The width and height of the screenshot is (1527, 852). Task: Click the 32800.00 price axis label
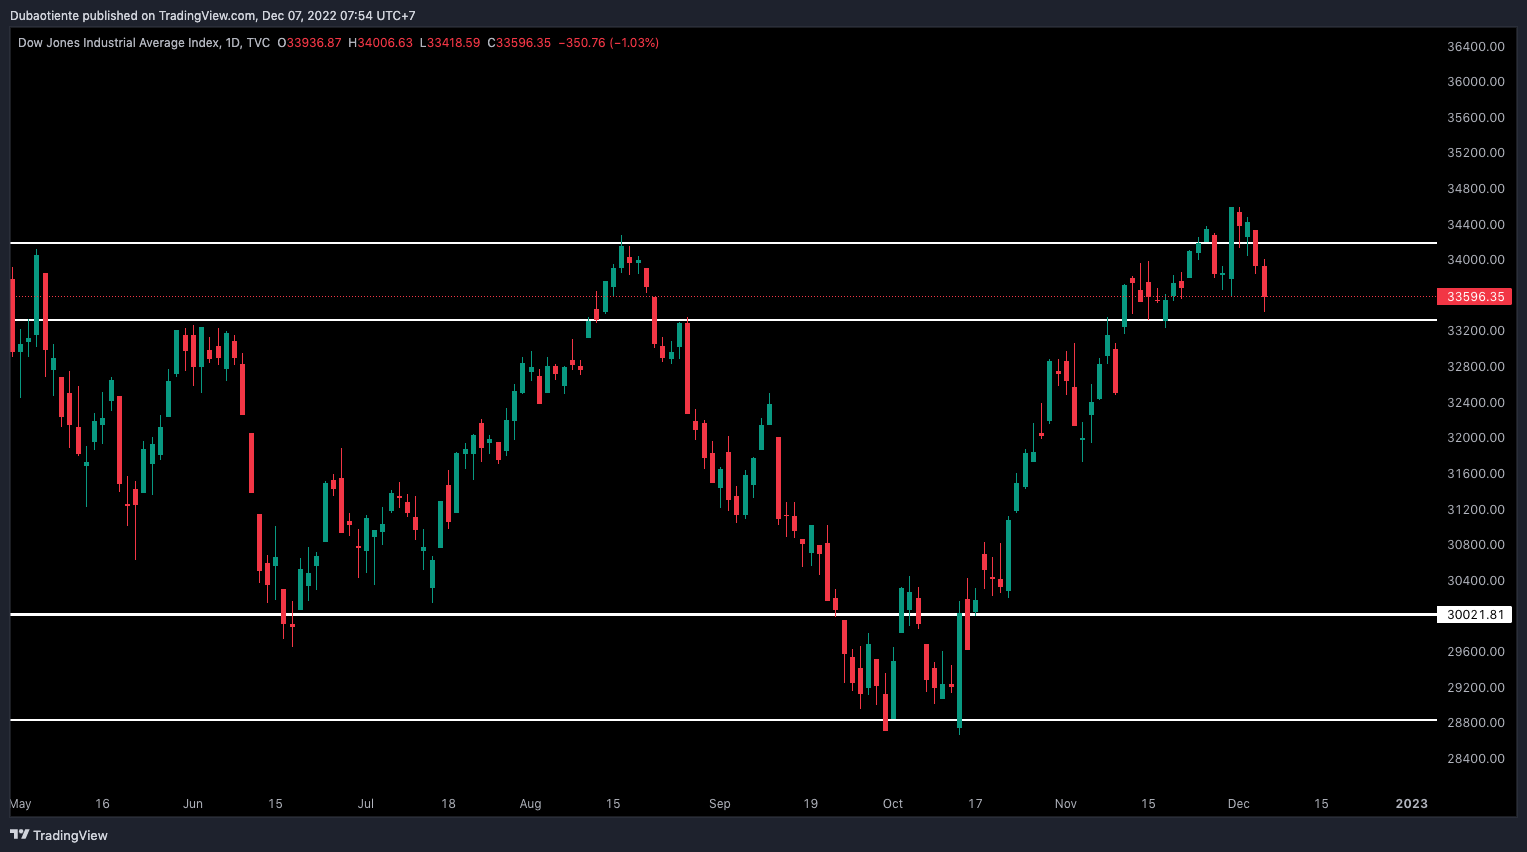coord(1475,367)
